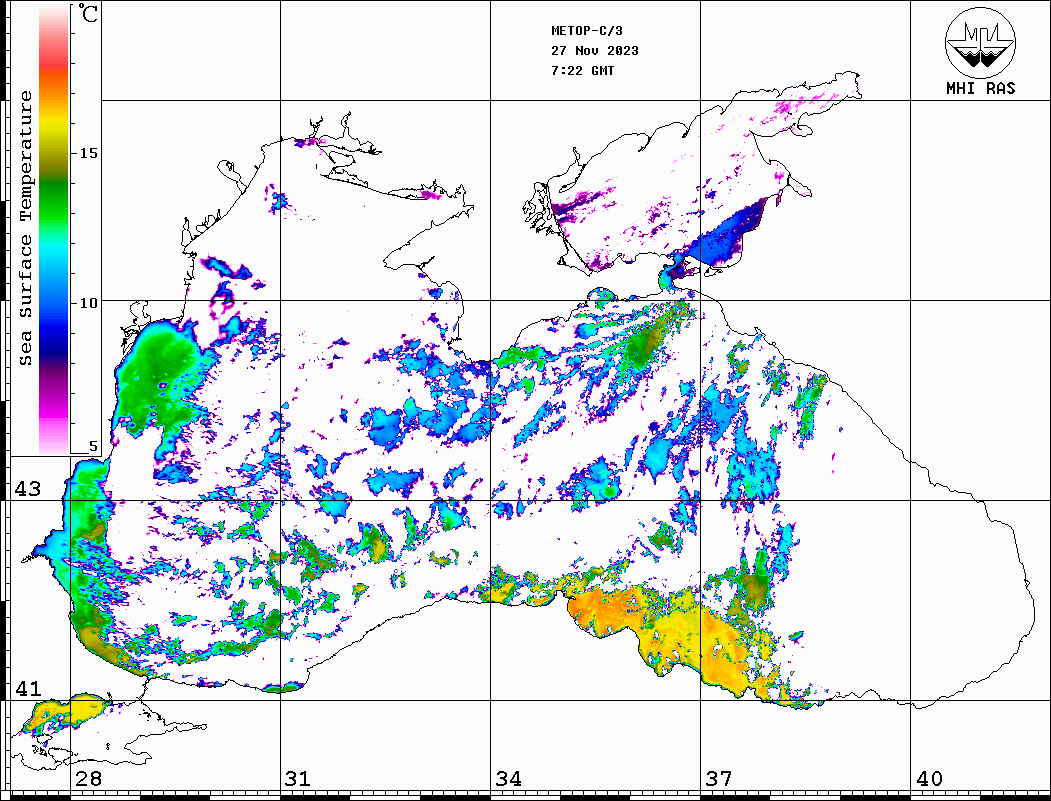
Task: Click latitude label '43'
Action: coord(28,489)
